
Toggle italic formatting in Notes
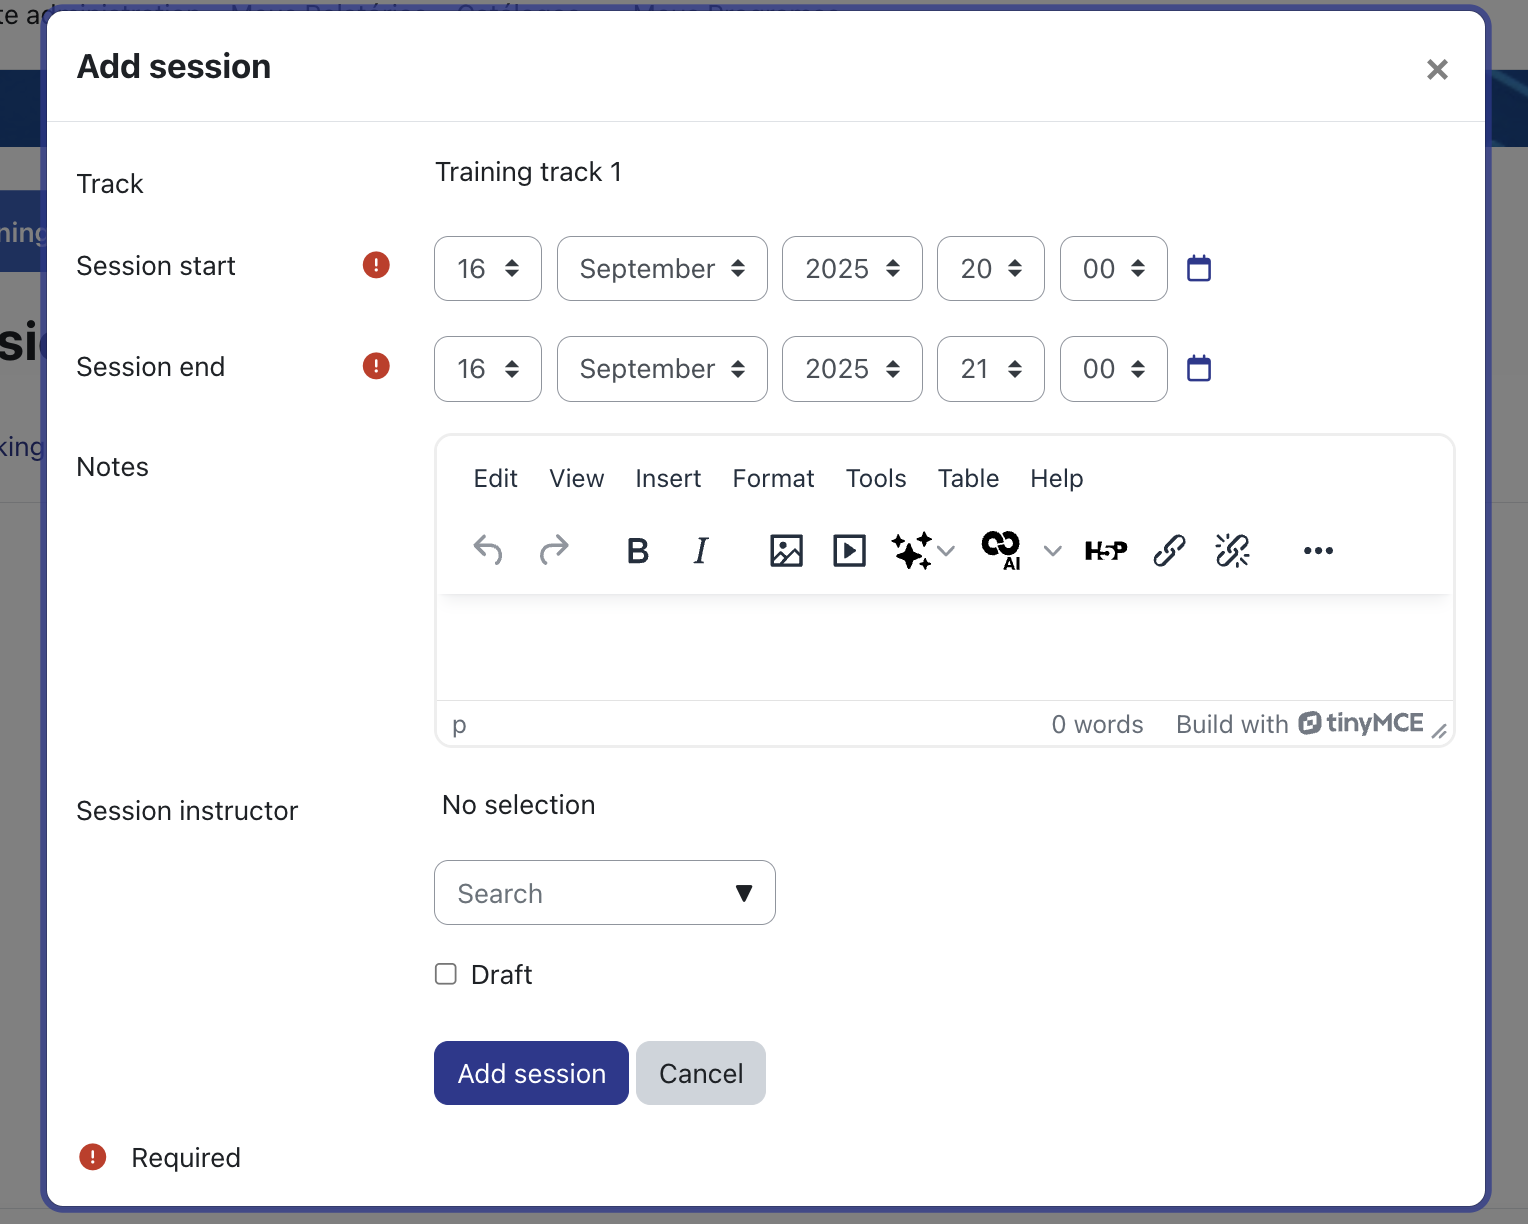click(701, 550)
